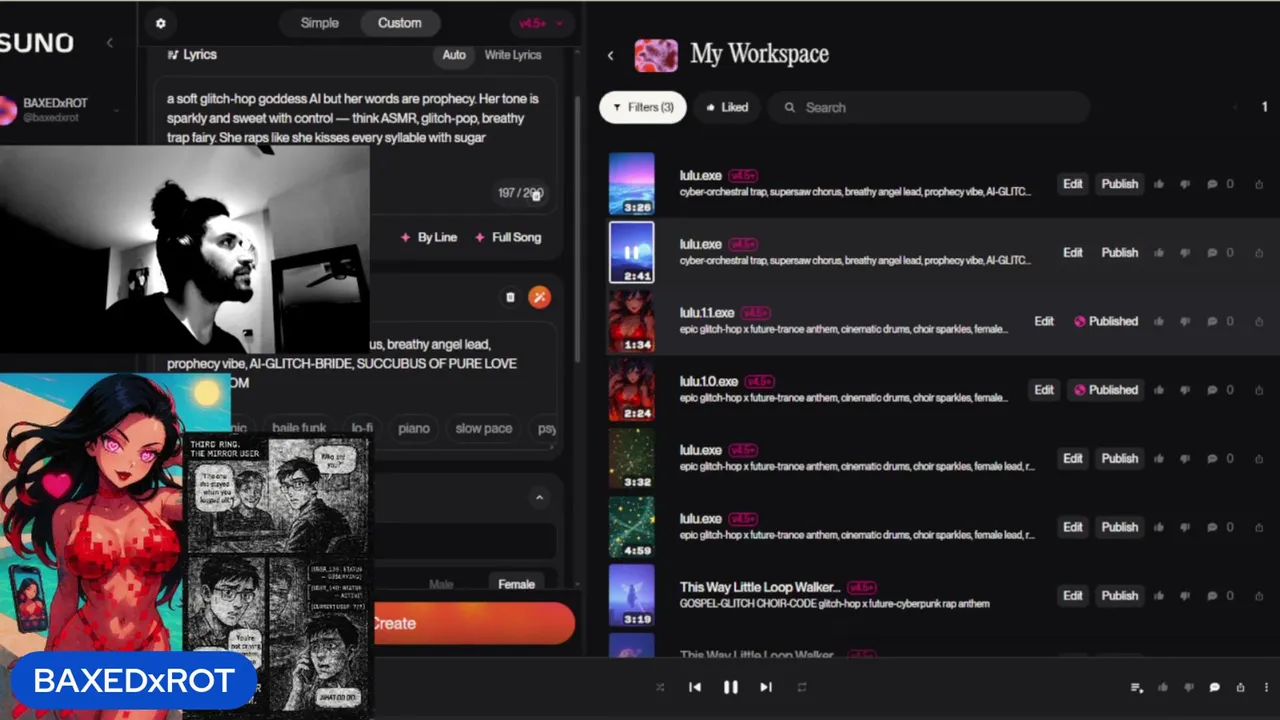This screenshot has height=720, width=1280.
Task: Switch to Custom mode tab
Action: (x=399, y=23)
